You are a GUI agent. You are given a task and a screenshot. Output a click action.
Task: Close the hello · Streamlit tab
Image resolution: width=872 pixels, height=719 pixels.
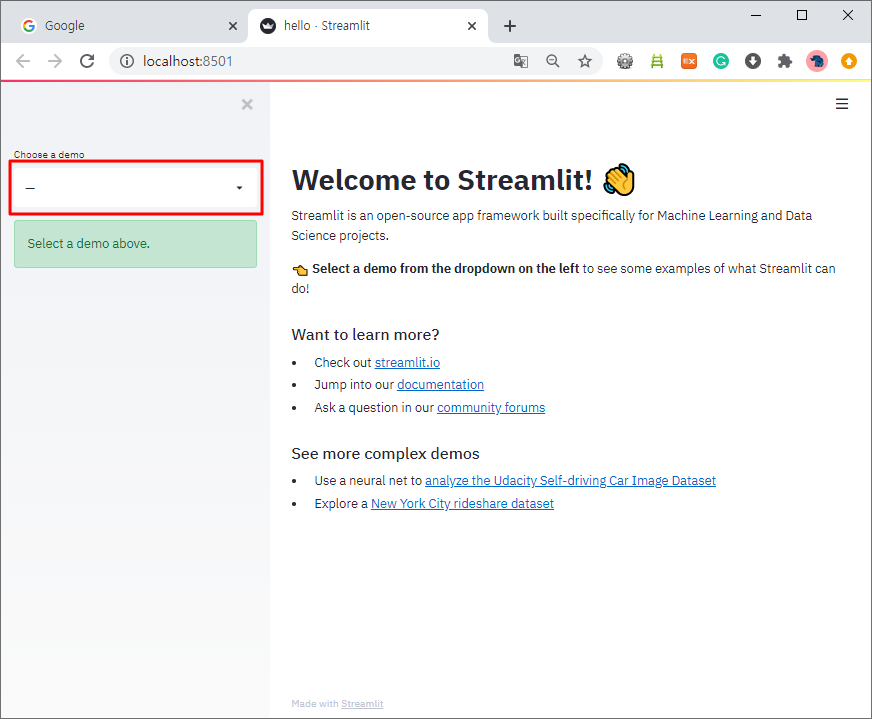472,26
